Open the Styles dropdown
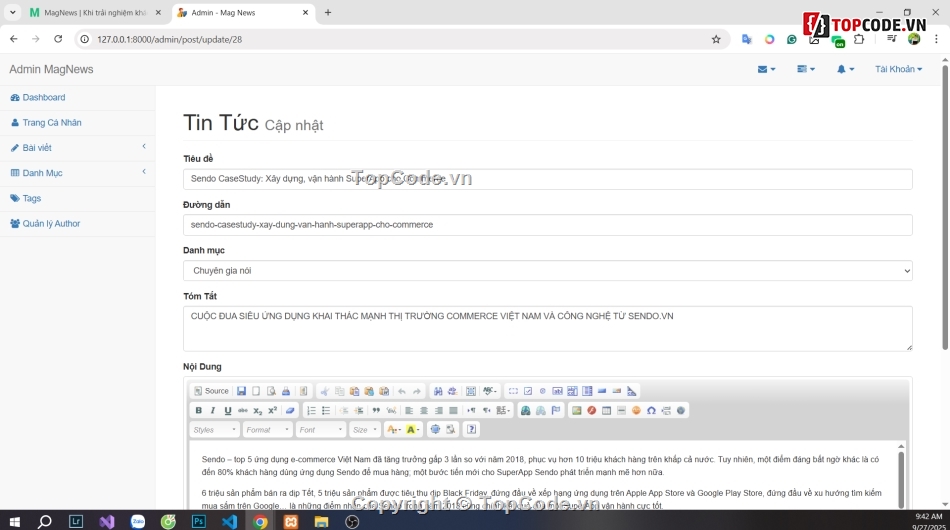 (214, 429)
